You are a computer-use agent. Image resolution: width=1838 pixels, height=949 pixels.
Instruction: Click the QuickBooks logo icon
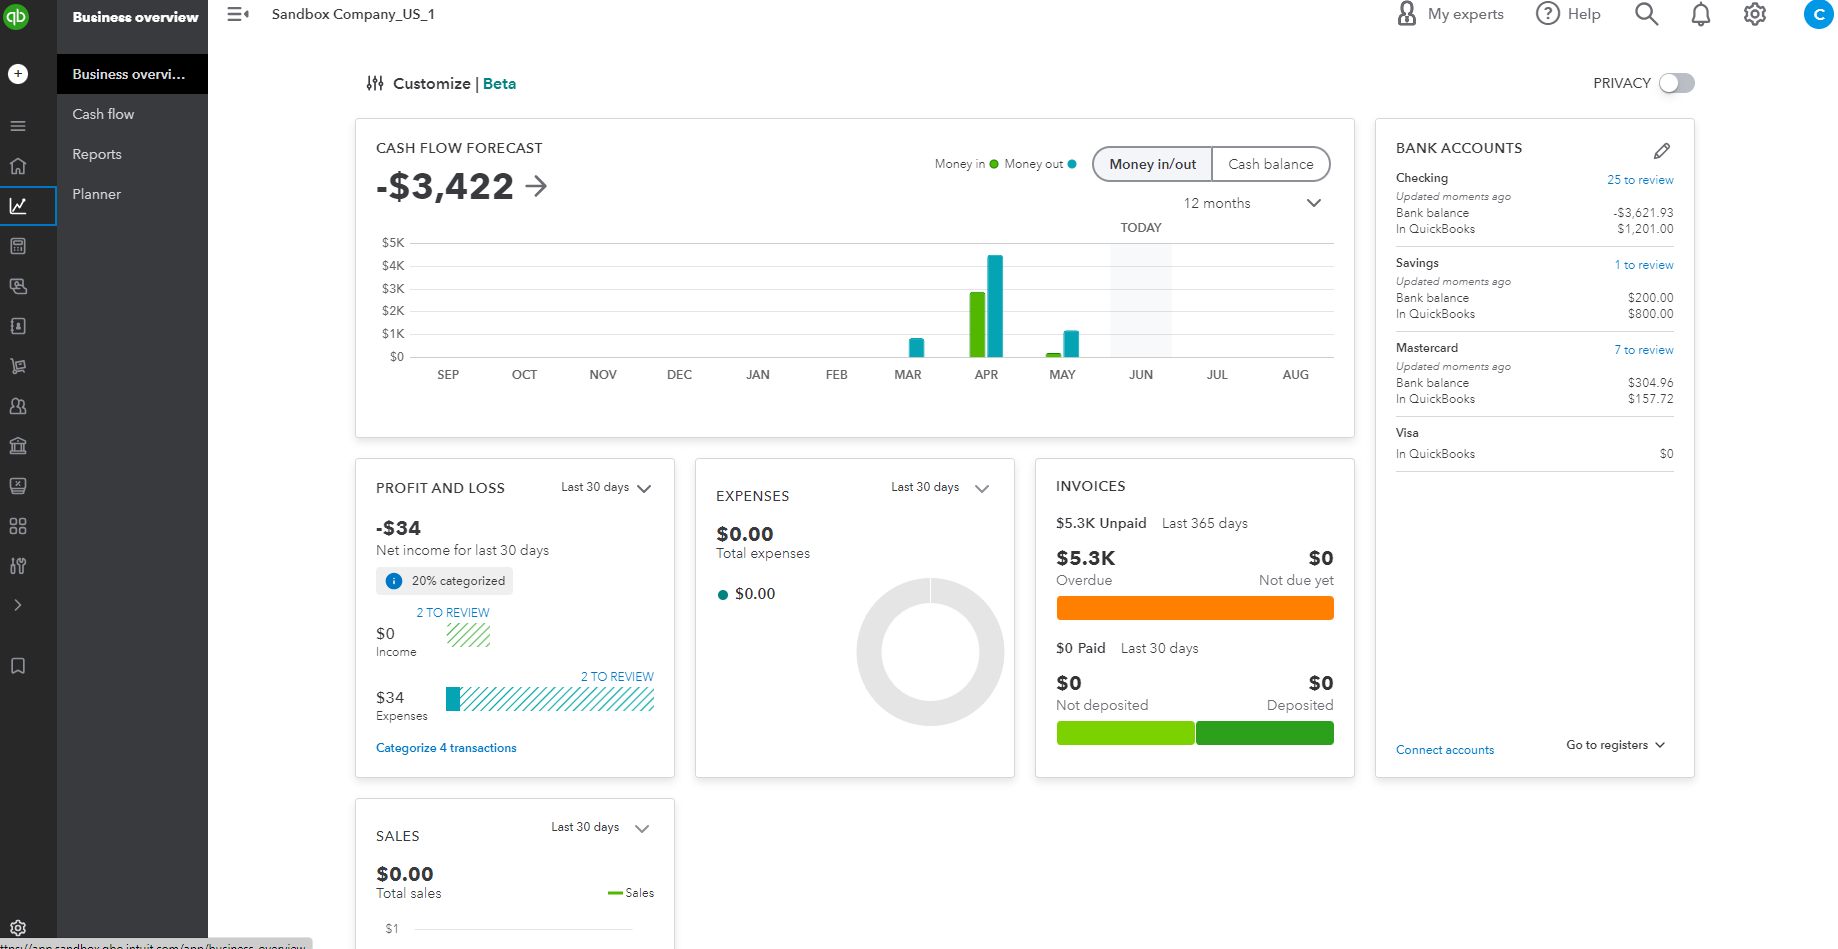point(17,16)
